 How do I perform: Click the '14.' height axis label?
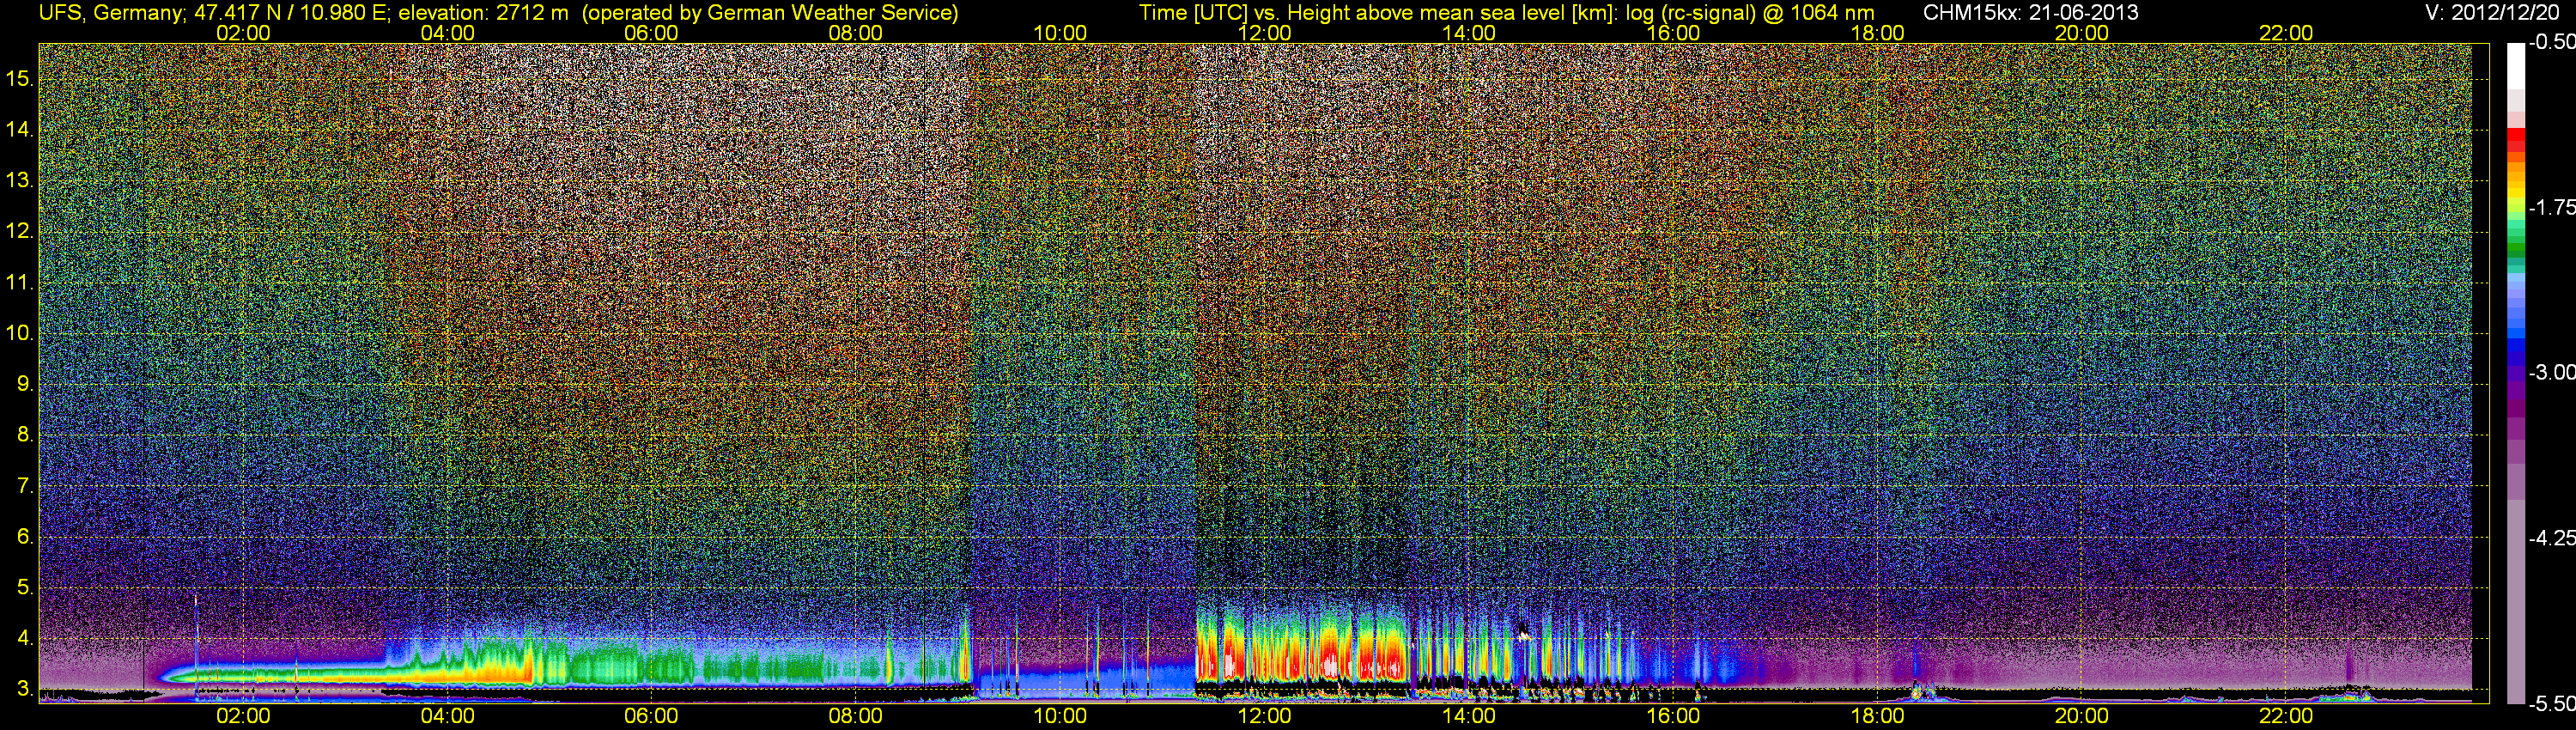20,129
